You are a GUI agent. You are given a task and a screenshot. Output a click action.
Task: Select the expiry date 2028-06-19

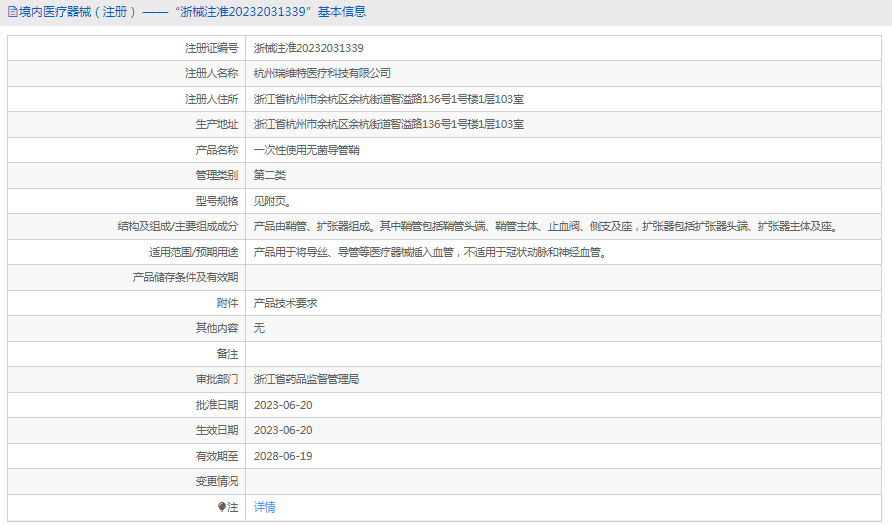[283, 456]
